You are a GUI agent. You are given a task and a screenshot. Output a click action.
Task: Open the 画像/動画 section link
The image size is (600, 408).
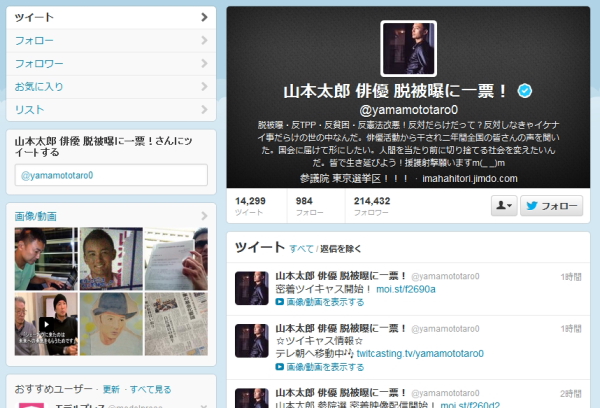[x=36, y=216]
